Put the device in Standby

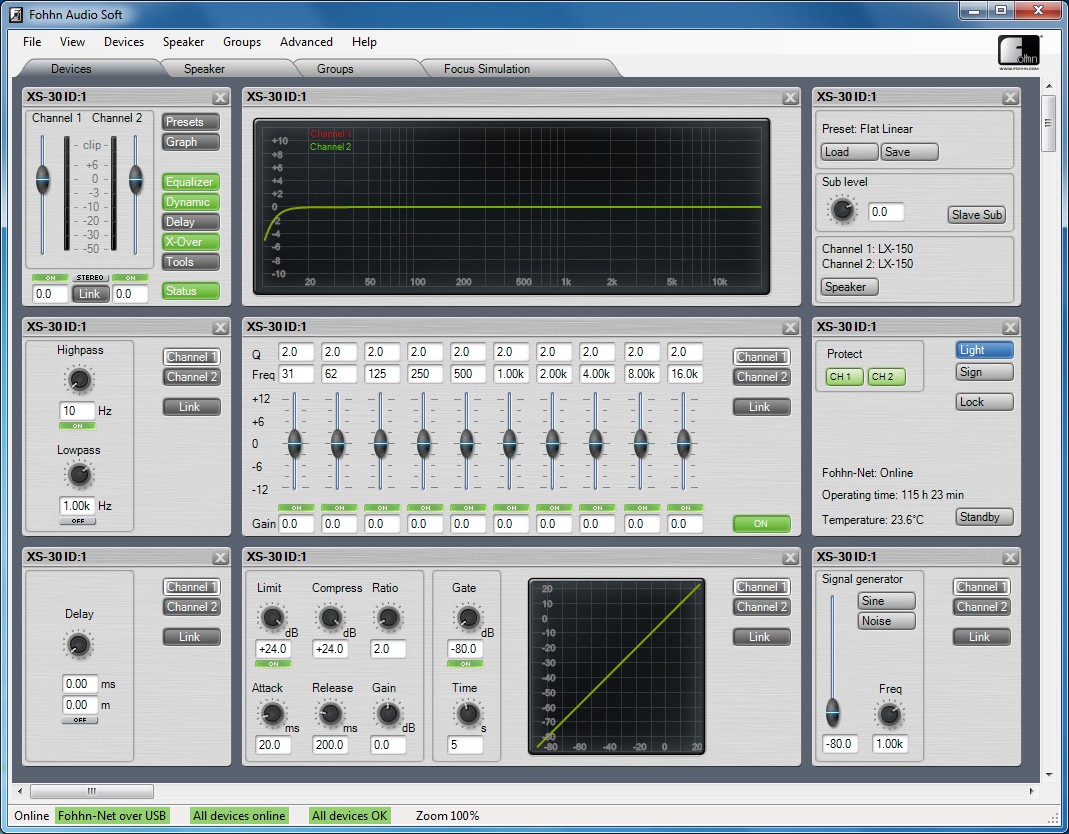pyautogui.click(x=984, y=517)
